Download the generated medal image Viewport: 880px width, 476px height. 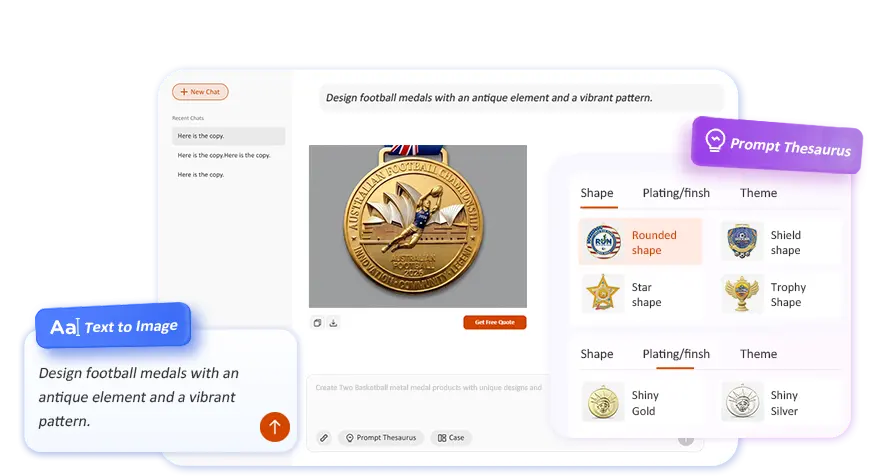(333, 323)
